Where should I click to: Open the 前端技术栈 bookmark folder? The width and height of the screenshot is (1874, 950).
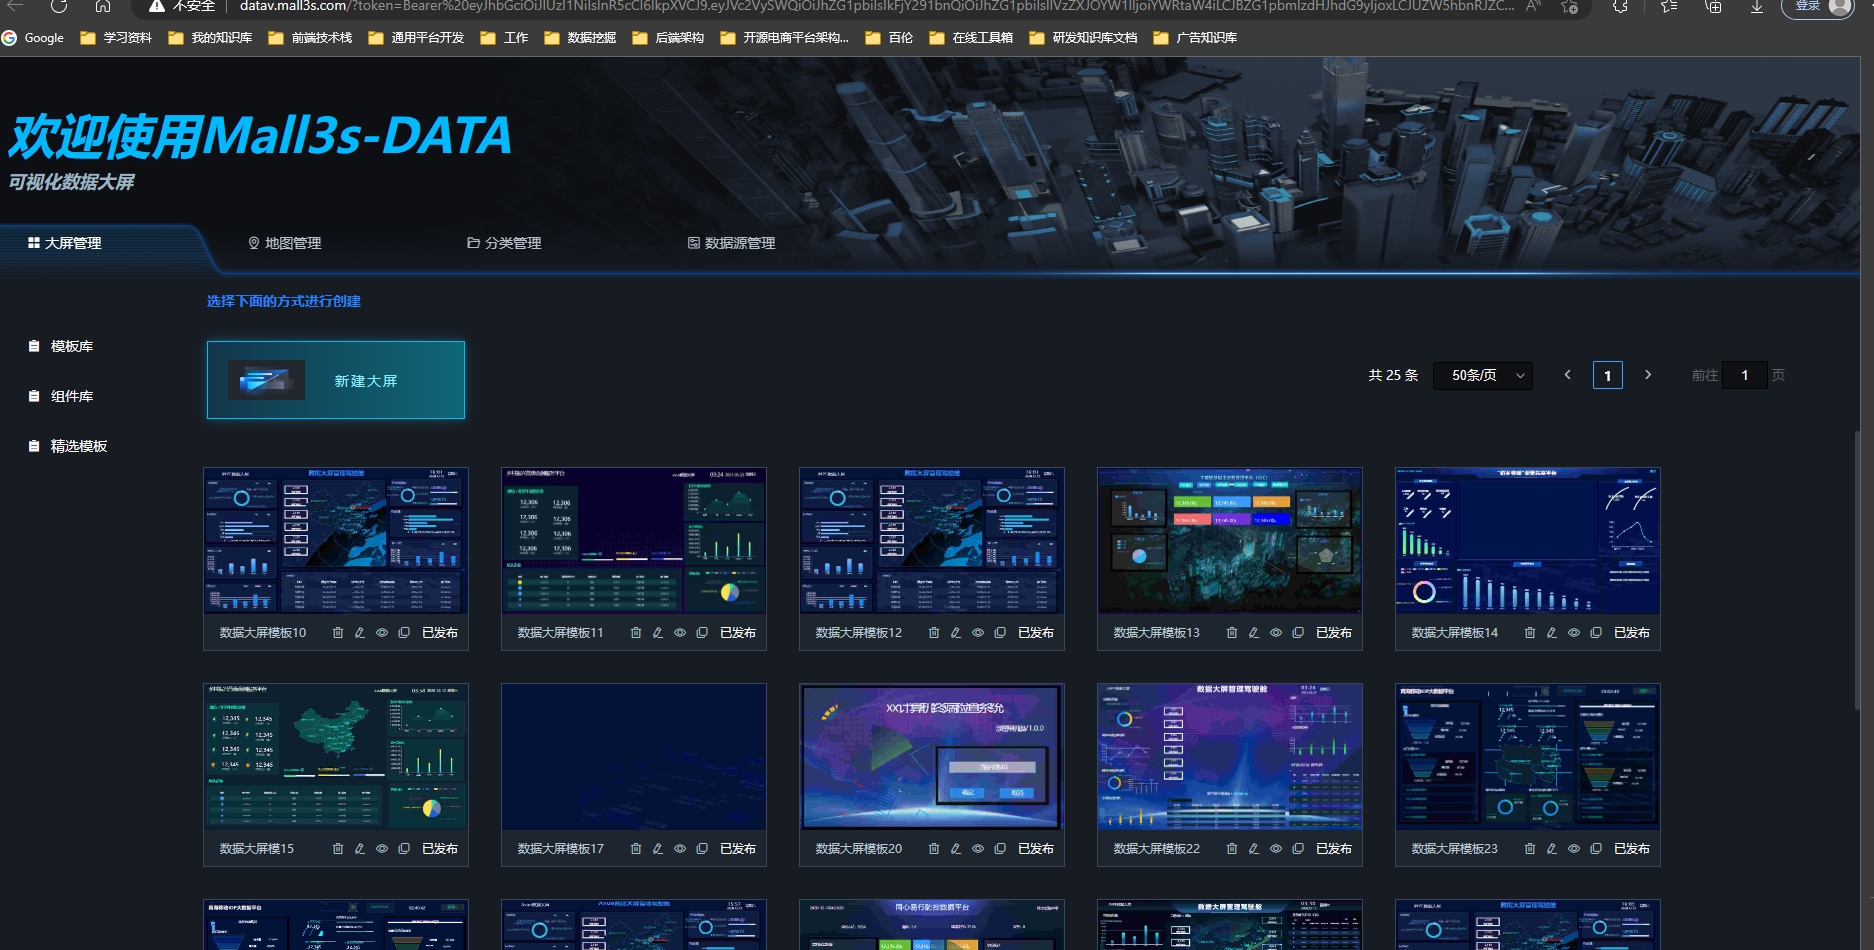(311, 38)
